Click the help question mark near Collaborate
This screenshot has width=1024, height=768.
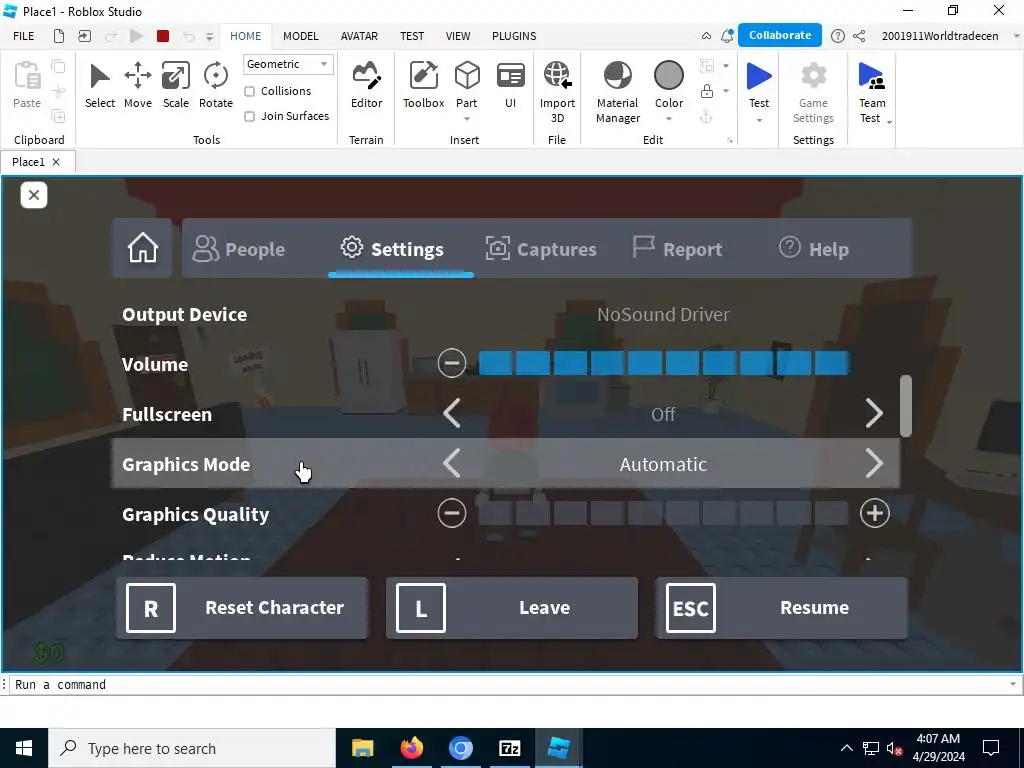[x=837, y=36]
